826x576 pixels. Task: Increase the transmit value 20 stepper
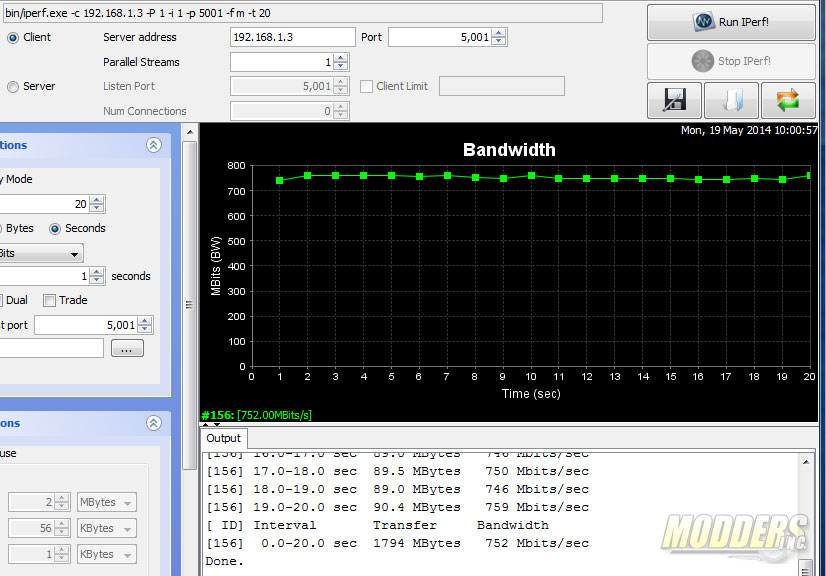pyautogui.click(x=97, y=200)
